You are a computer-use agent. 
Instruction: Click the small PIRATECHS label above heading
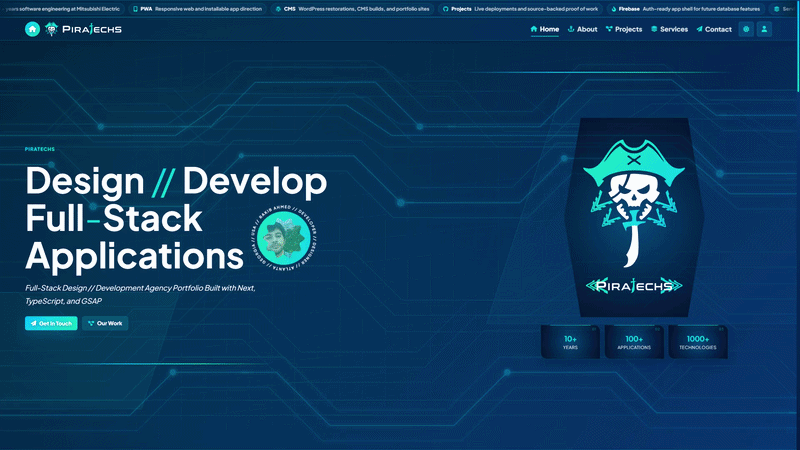[40, 149]
